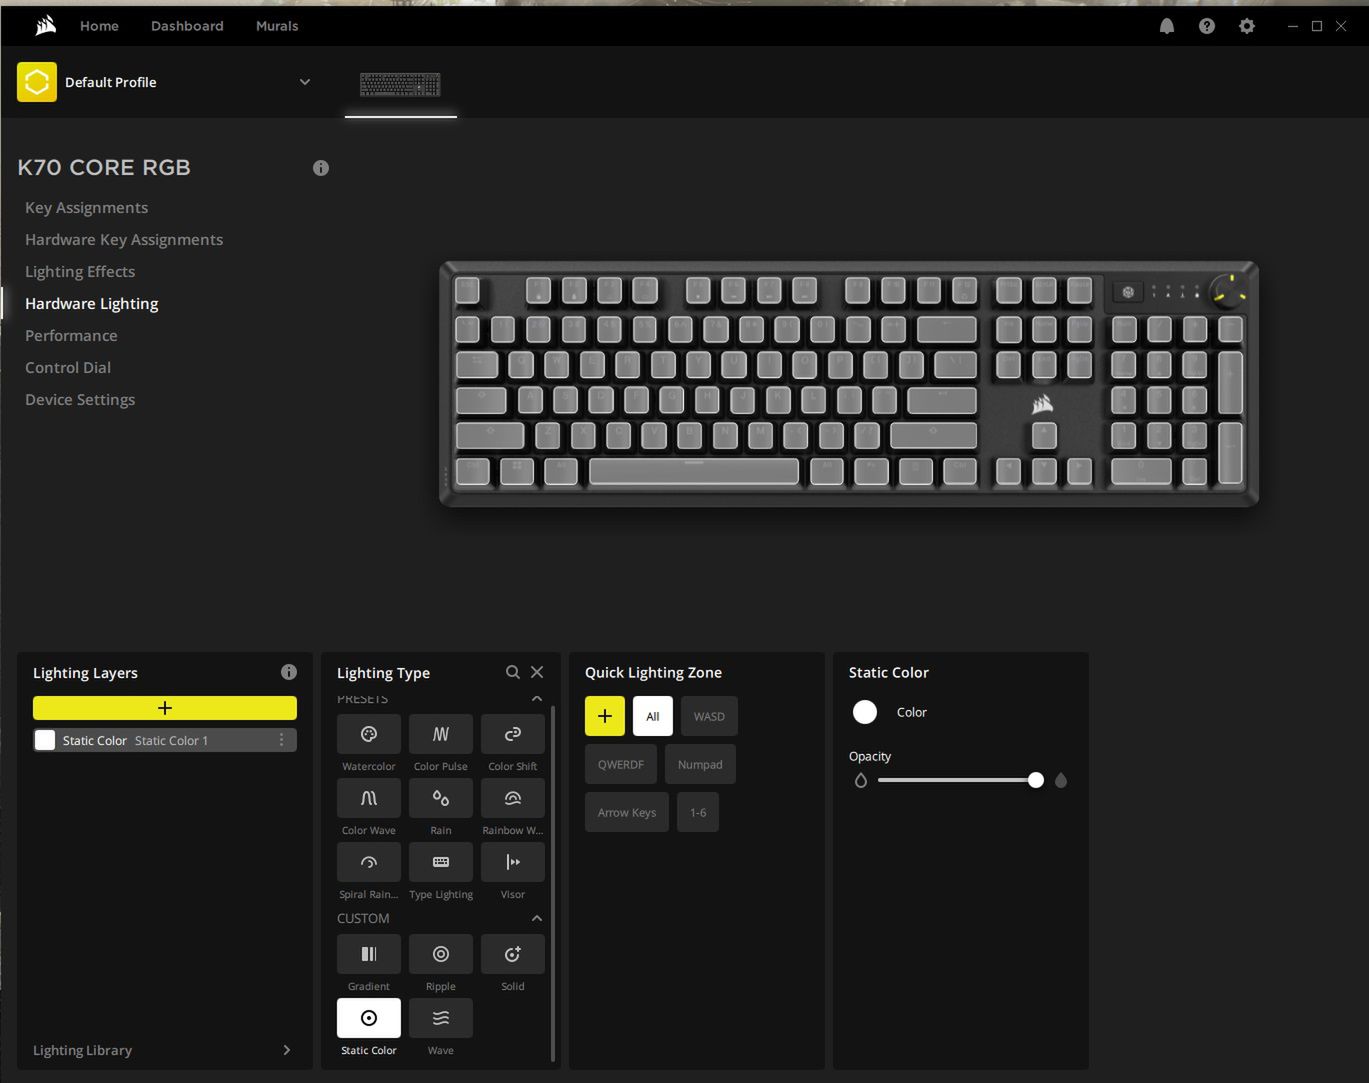Add a new quick lighting zone

[x=605, y=716]
